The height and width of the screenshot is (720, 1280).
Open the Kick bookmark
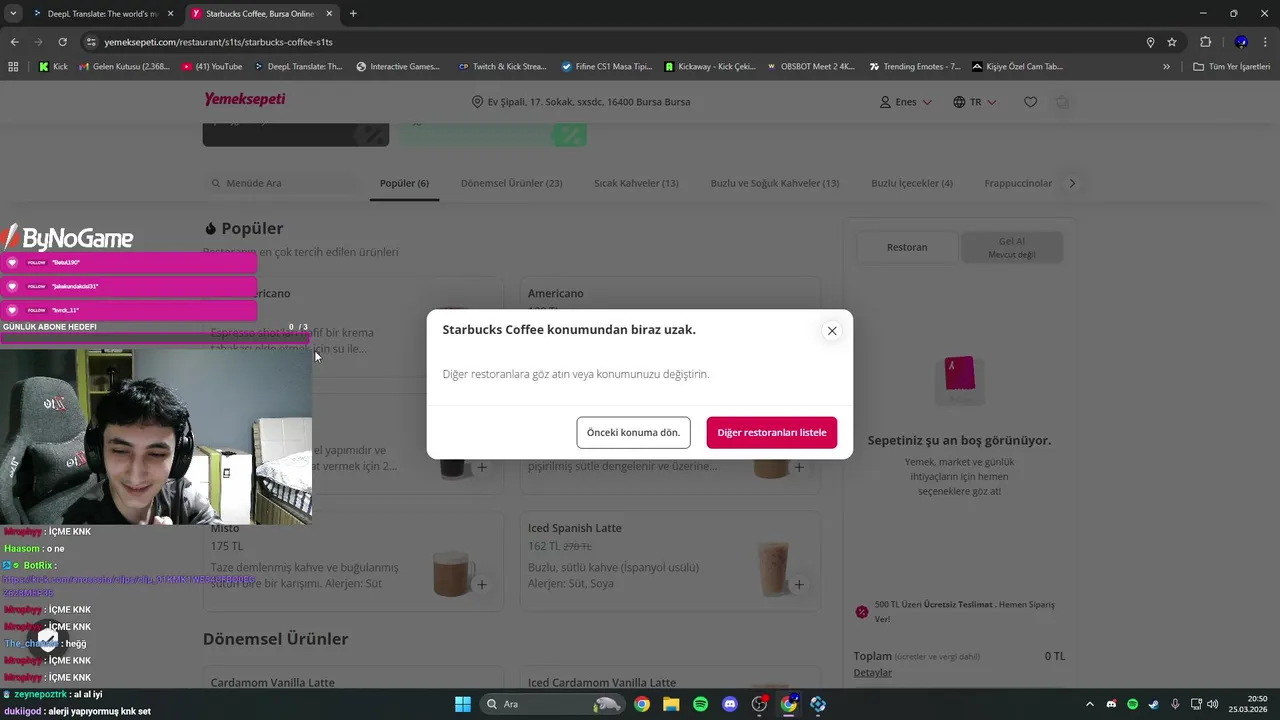point(53,67)
